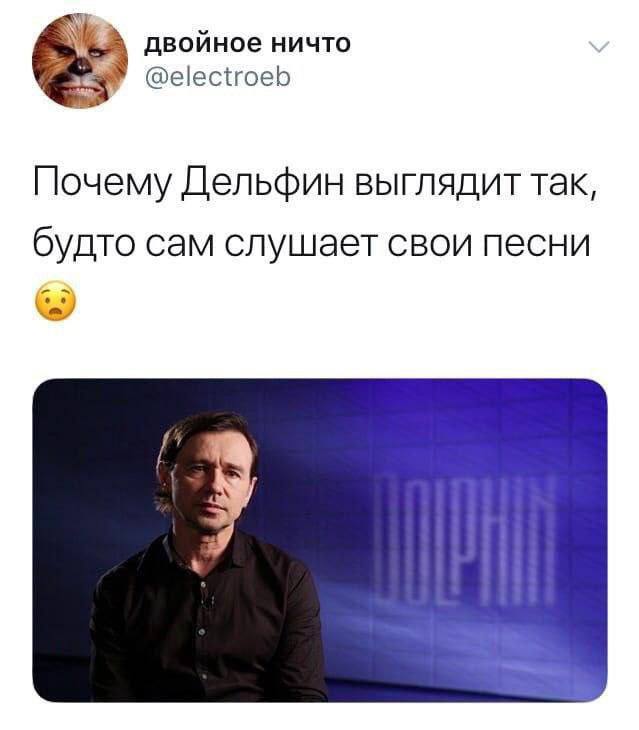Open the profile via handle @electroeb
639x730 pixels.
(218, 77)
